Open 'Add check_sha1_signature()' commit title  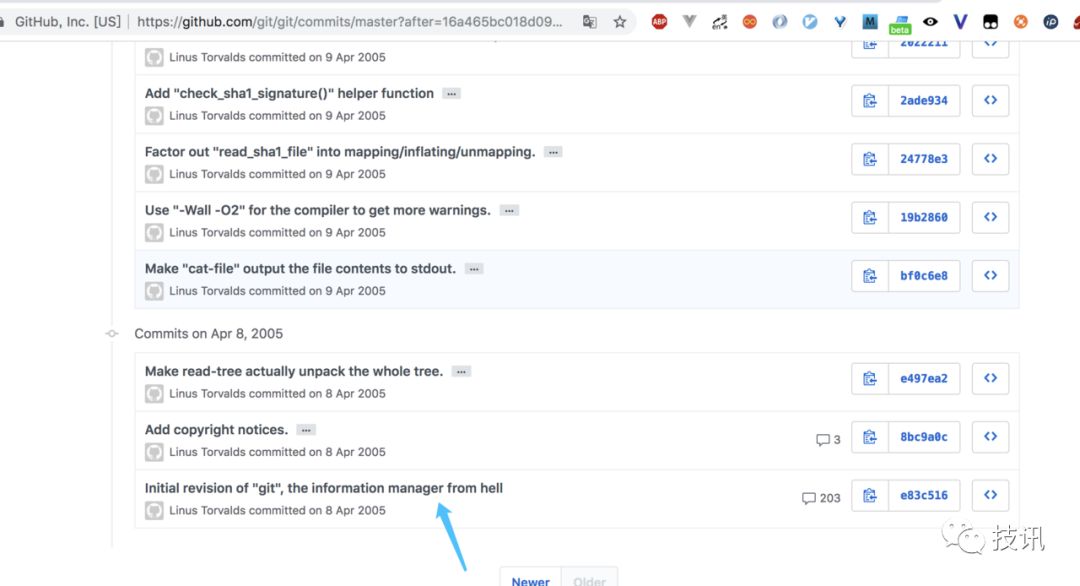(x=289, y=93)
